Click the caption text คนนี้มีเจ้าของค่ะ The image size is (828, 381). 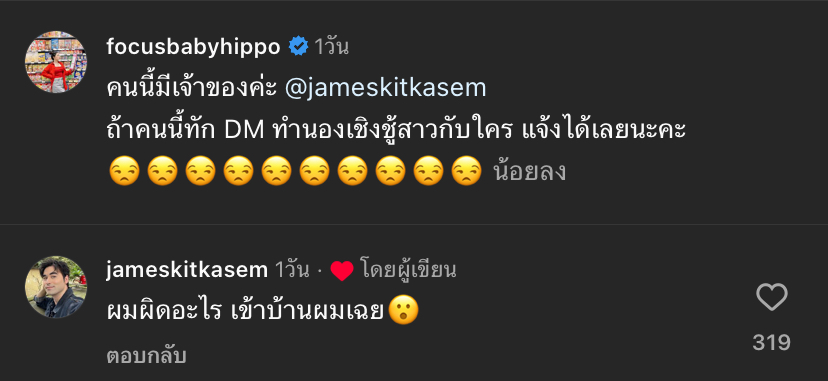coord(192,89)
